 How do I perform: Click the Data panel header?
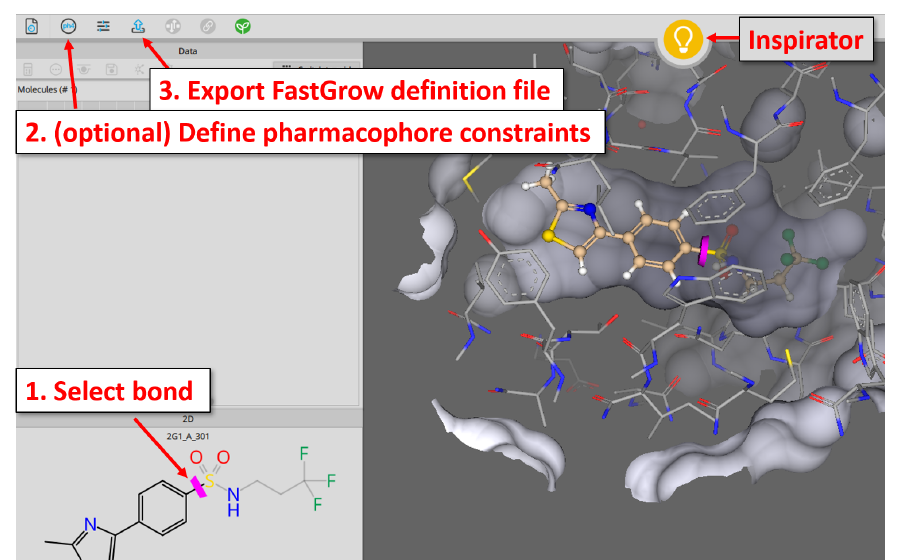click(188, 51)
